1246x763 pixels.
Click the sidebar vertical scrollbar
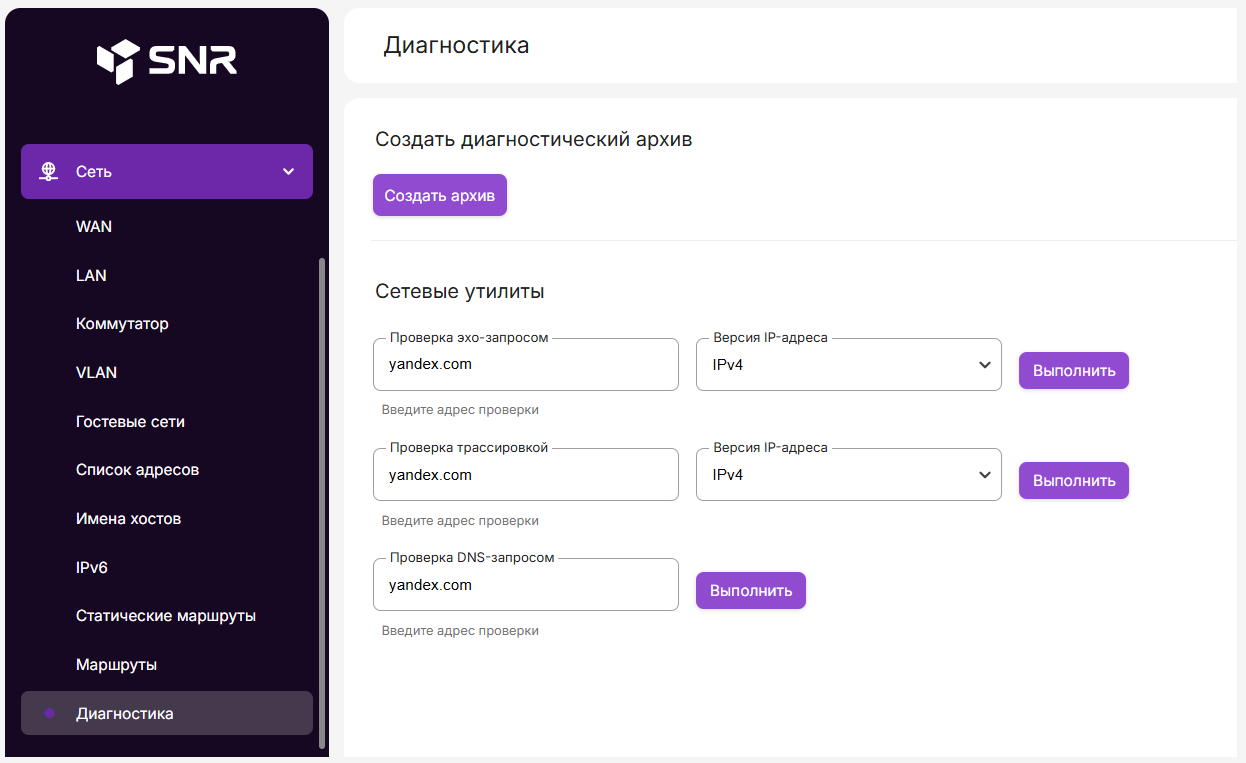(321, 500)
